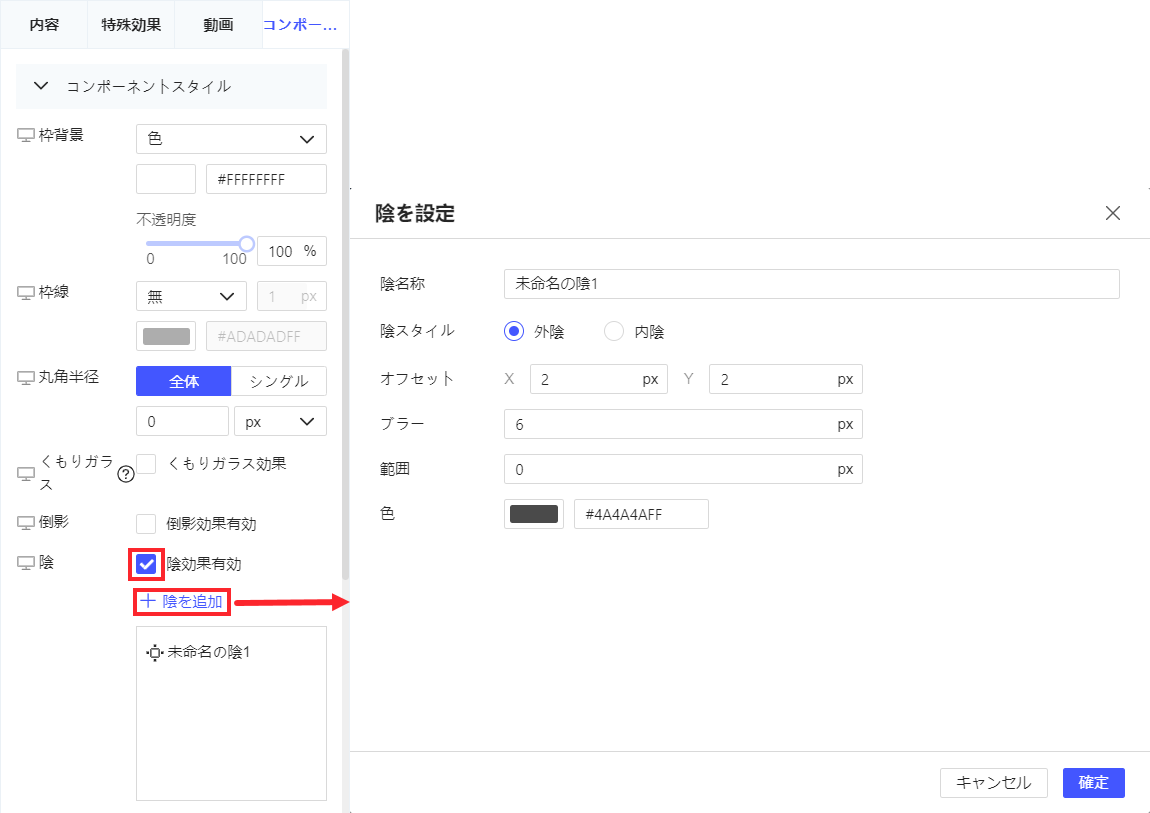Screen dimensions: 1150x813
Task: Click the くもりガラス help question icon
Action: point(126,474)
